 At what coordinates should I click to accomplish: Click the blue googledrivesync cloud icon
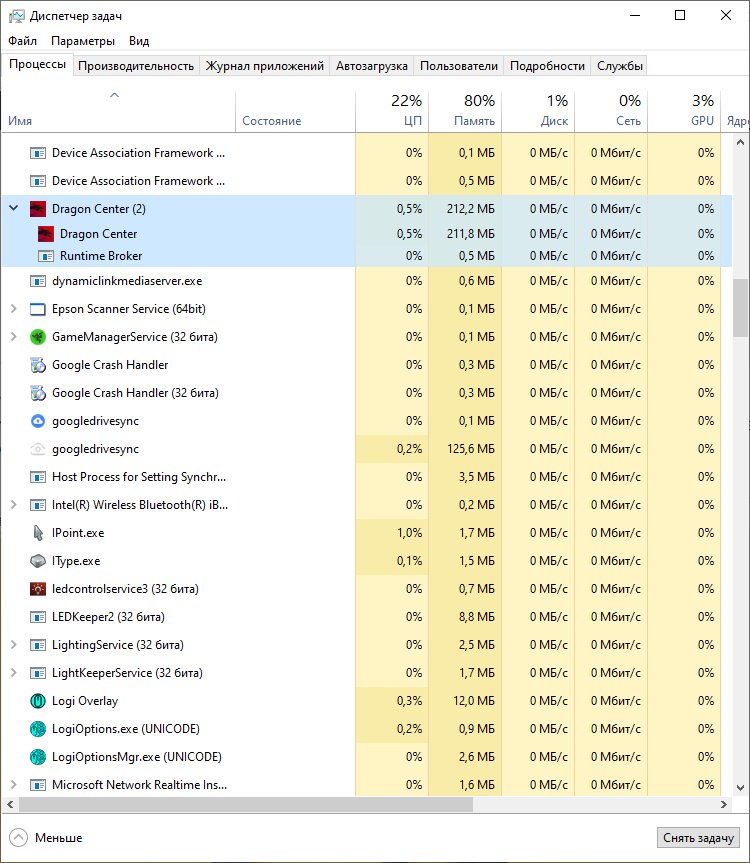pos(37,421)
